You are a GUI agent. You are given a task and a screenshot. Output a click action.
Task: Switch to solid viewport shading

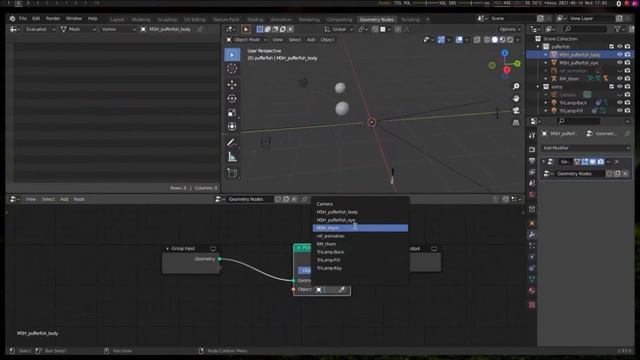495,40
